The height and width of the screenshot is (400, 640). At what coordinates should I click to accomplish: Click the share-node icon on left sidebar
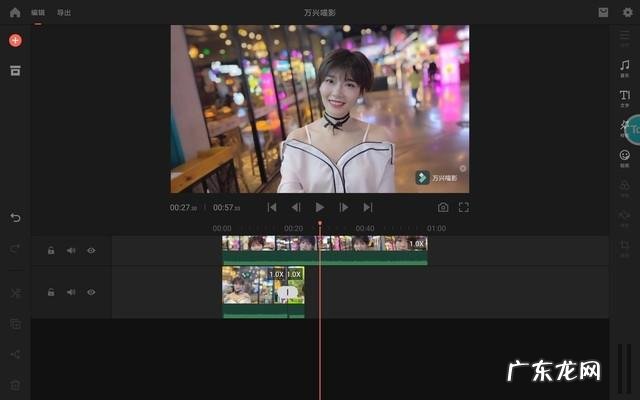(16, 354)
